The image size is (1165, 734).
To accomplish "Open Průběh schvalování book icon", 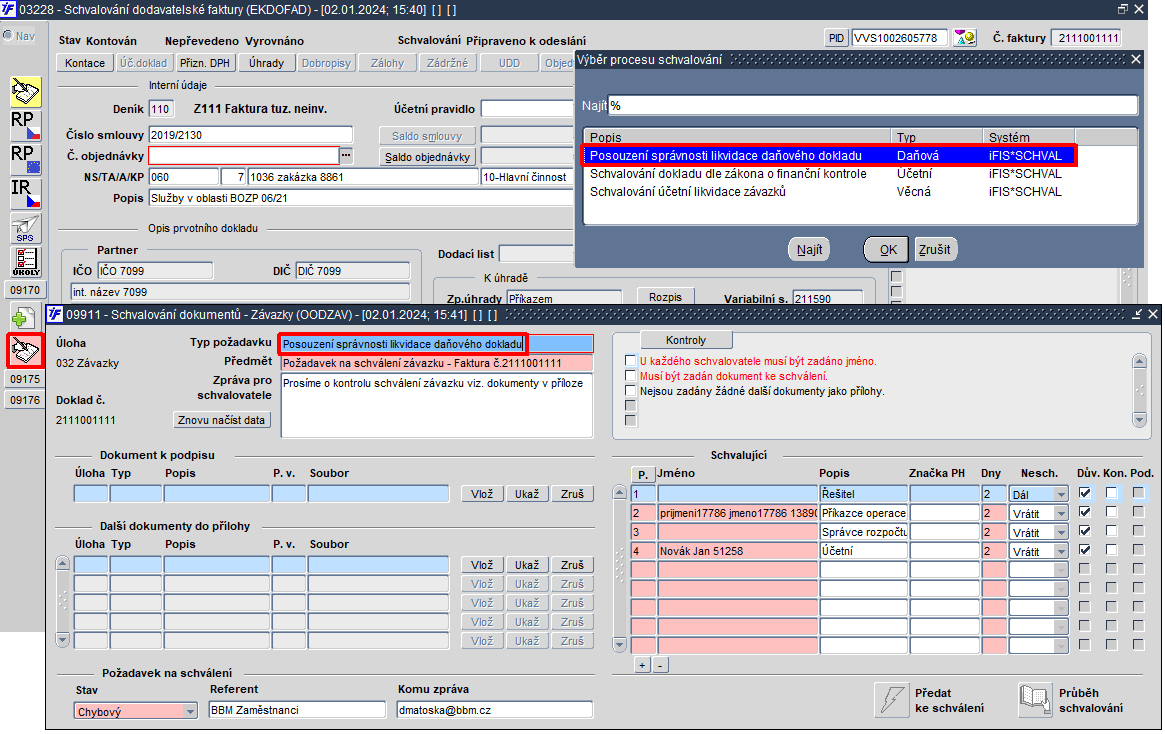I will point(1035,700).
